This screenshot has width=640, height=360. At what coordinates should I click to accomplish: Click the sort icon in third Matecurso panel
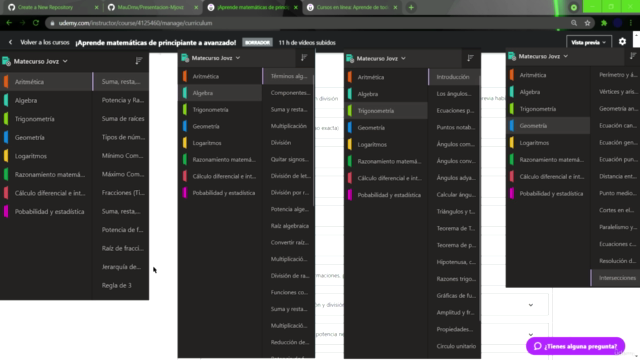click(x=470, y=58)
